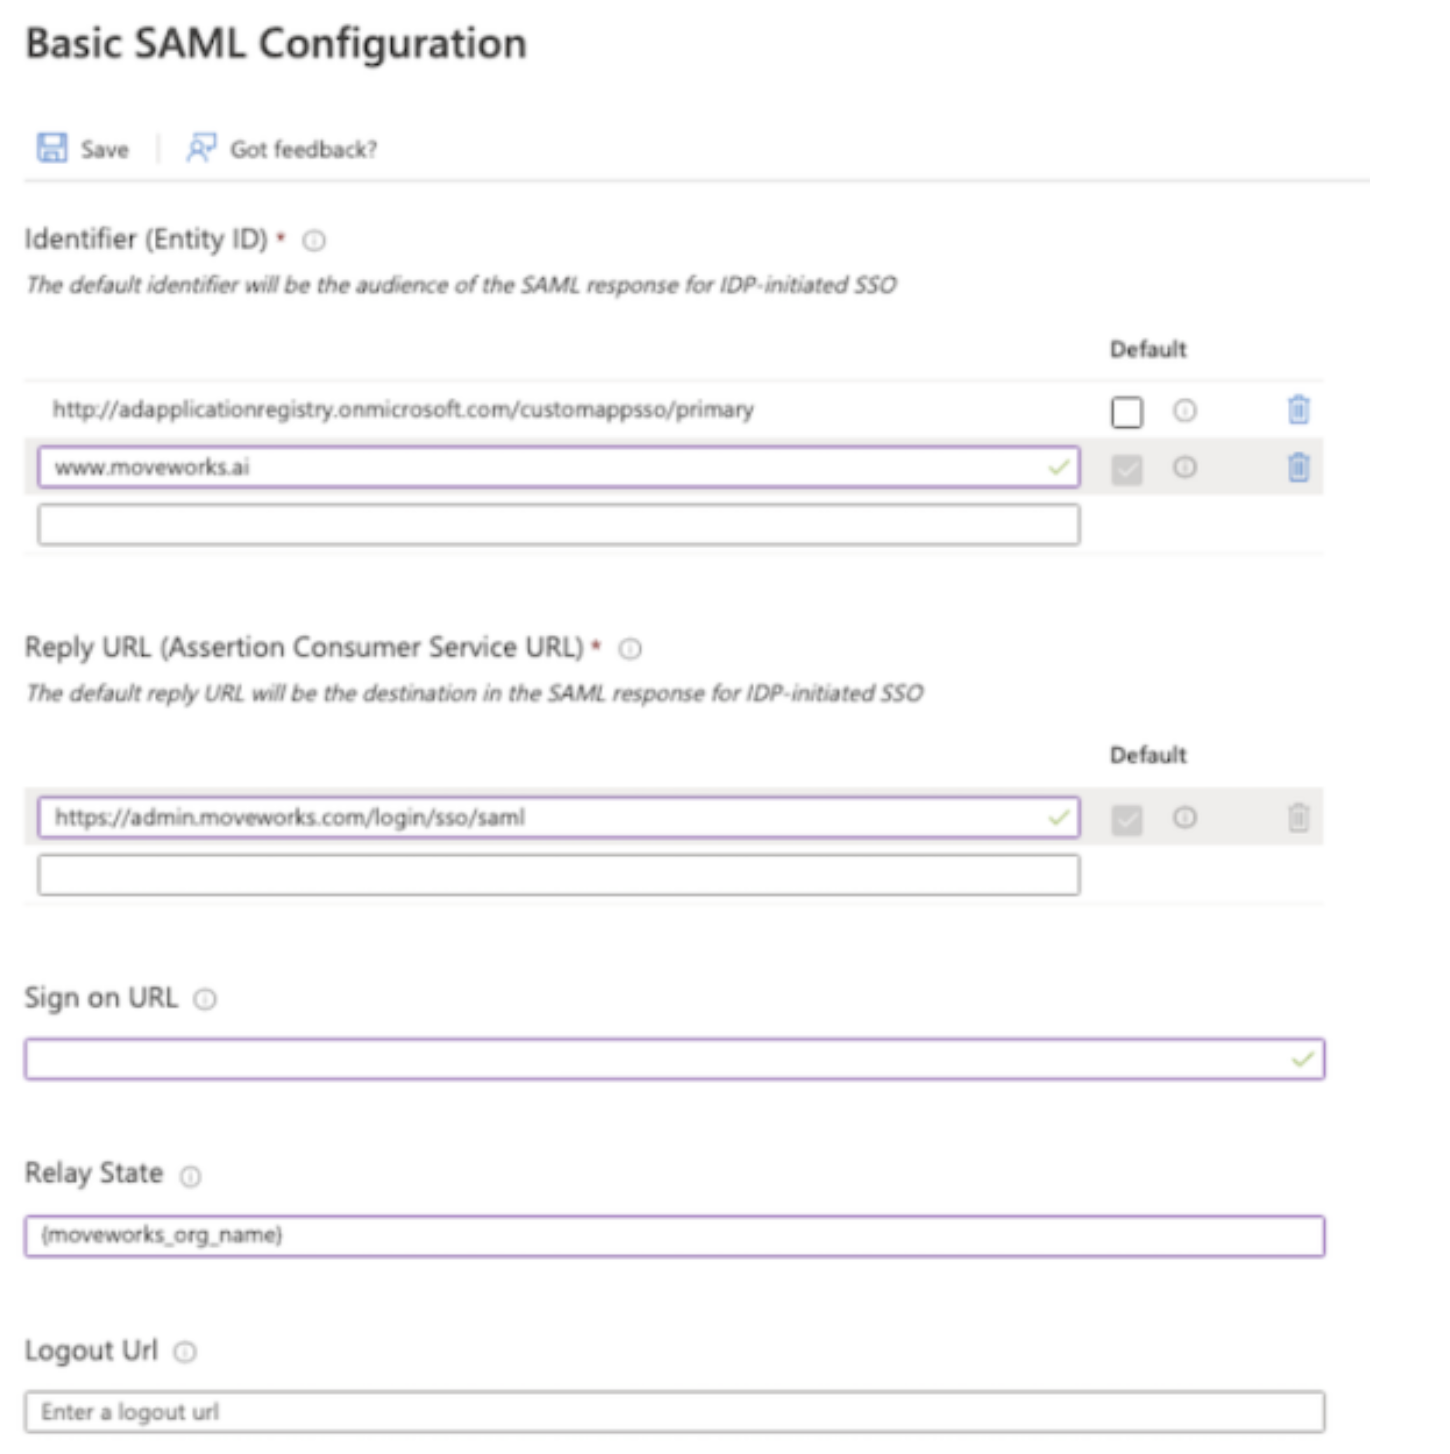Toggle Default checkbox for www.moveworks.ai identifier

coord(1126,469)
